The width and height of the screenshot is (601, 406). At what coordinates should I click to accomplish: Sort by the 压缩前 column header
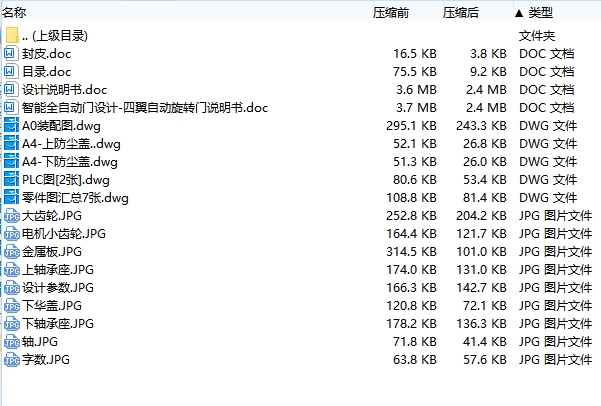click(x=391, y=13)
